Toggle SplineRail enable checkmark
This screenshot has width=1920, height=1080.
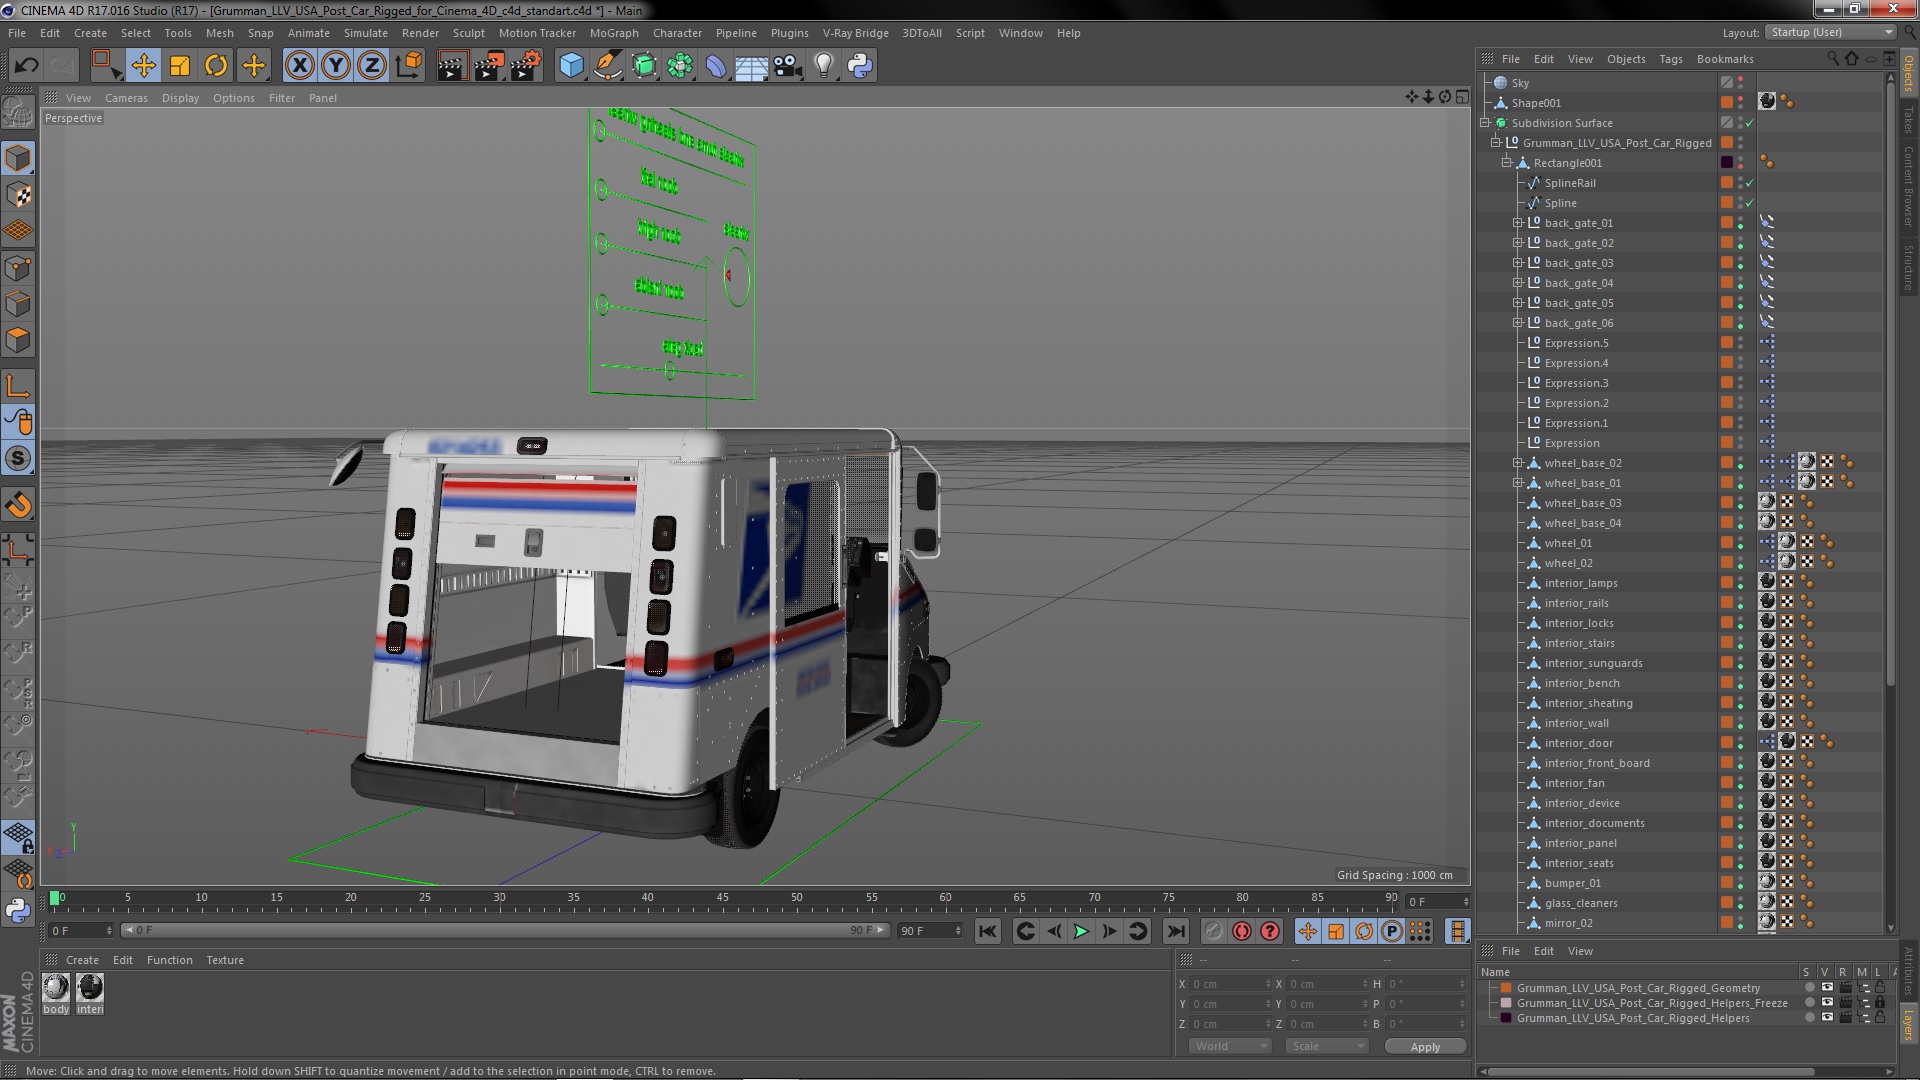[1749, 183]
